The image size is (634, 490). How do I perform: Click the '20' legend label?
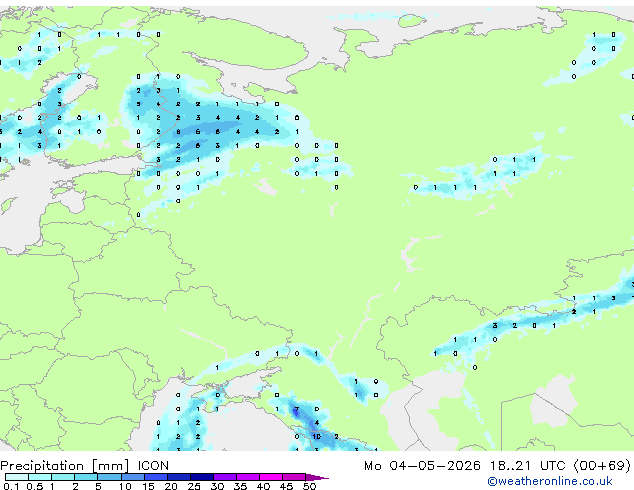coord(171,486)
